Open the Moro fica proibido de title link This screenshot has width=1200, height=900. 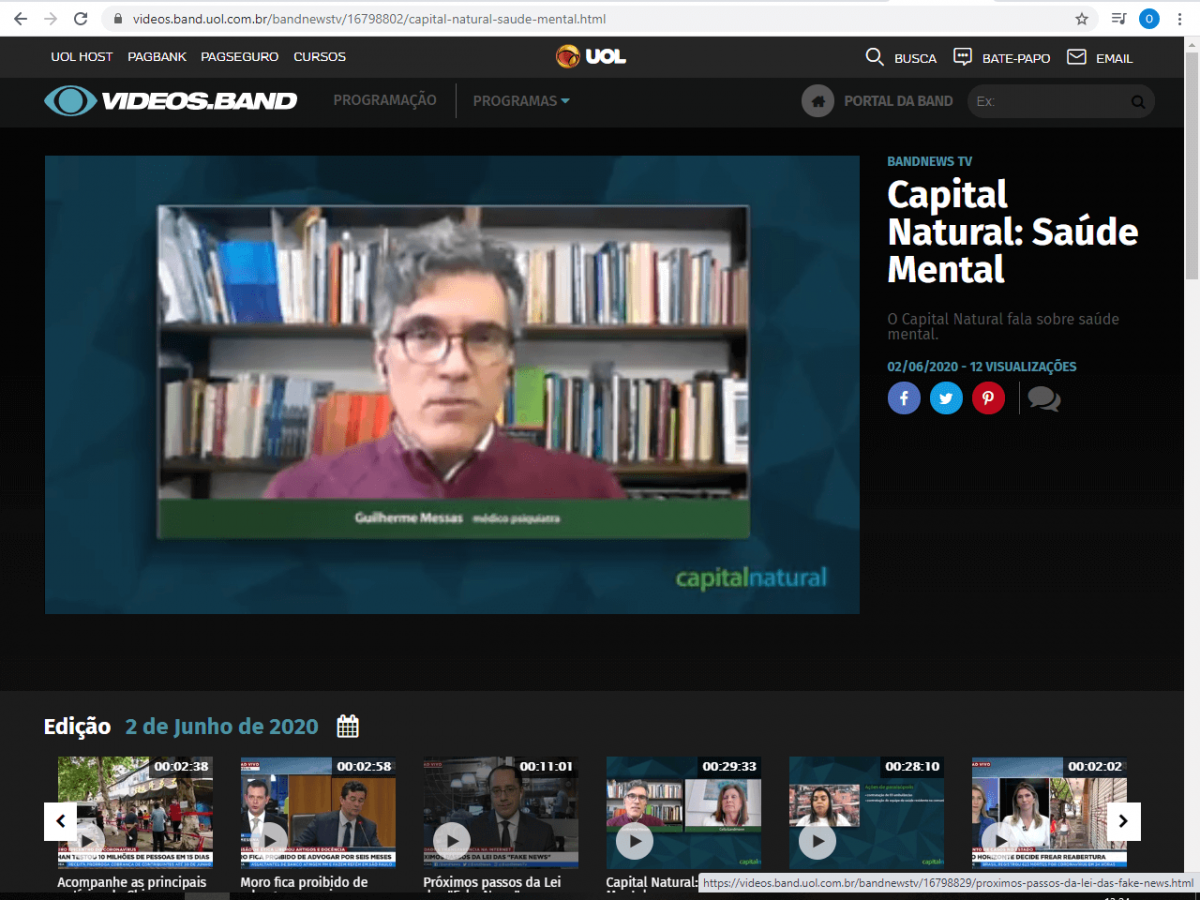click(304, 882)
